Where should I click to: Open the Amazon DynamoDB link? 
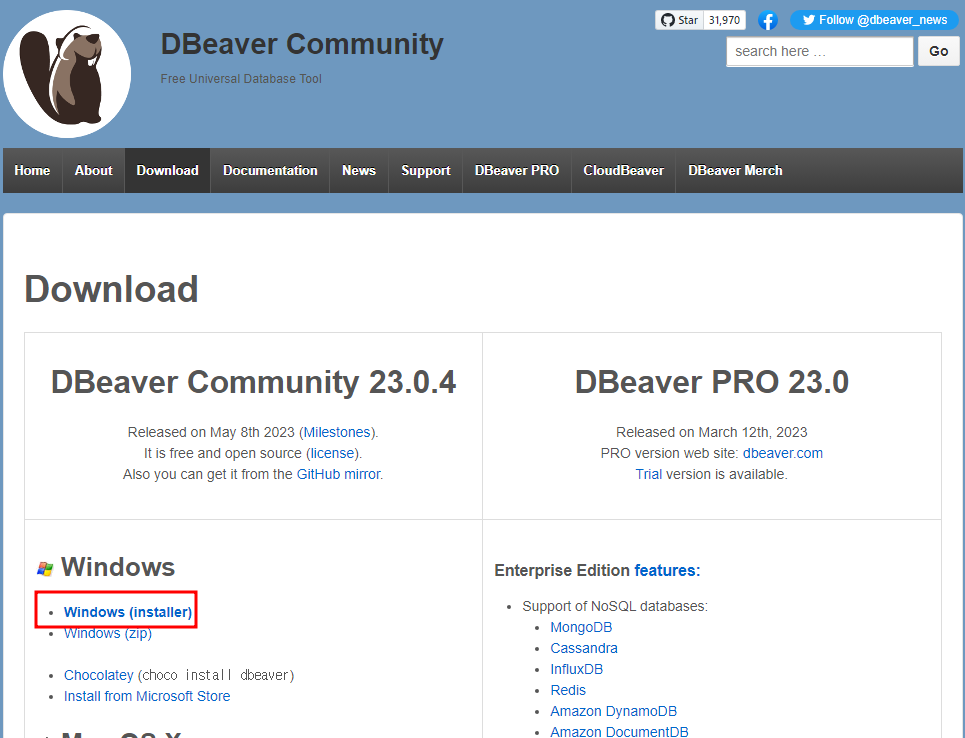tap(614, 711)
